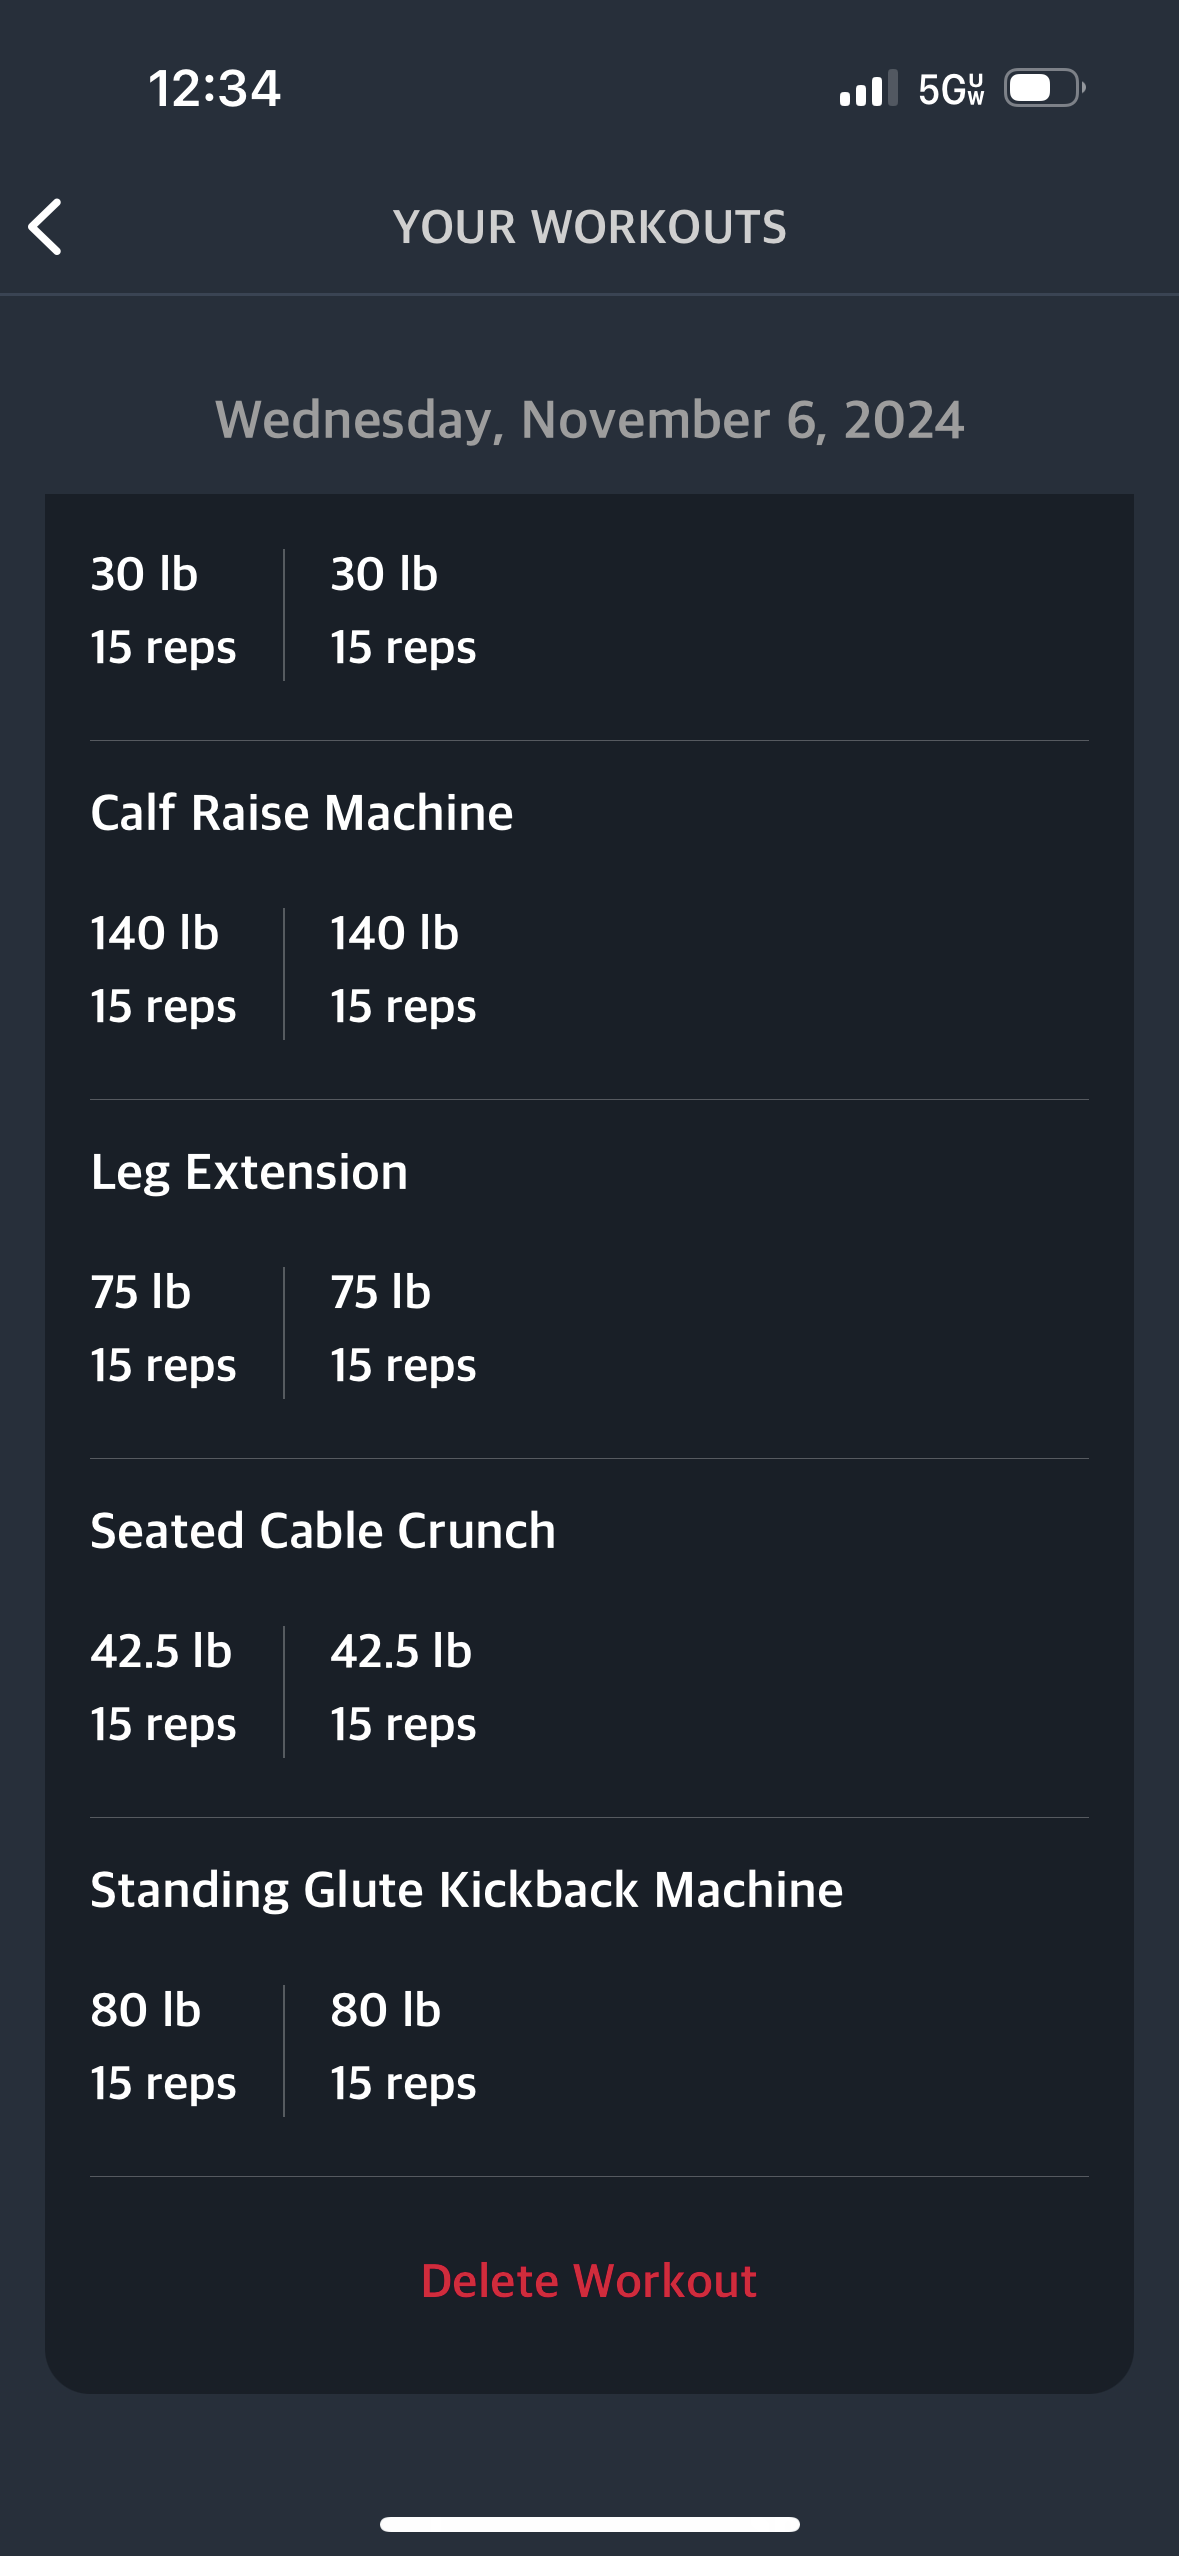Tap the 5G network indicator
Image resolution: width=1179 pixels, height=2556 pixels.
[951, 89]
